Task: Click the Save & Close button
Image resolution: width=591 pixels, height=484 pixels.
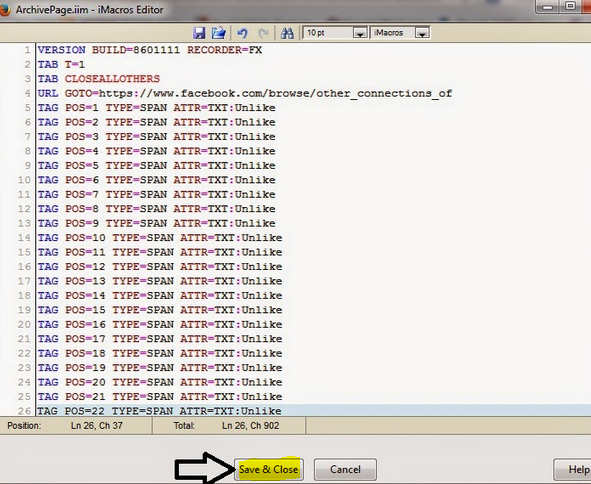Action: (268, 469)
